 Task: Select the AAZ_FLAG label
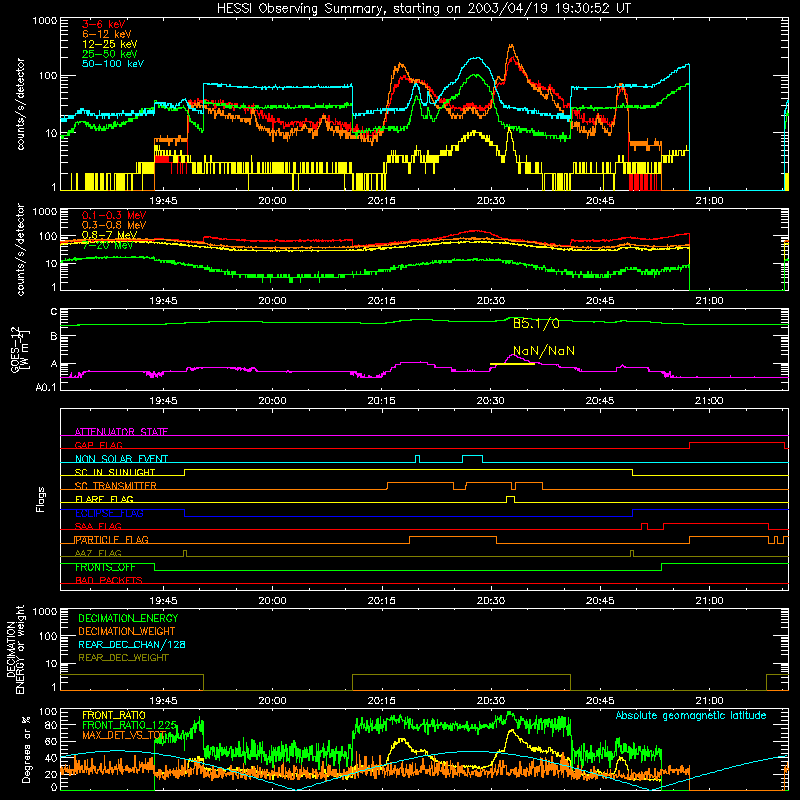[98, 553]
